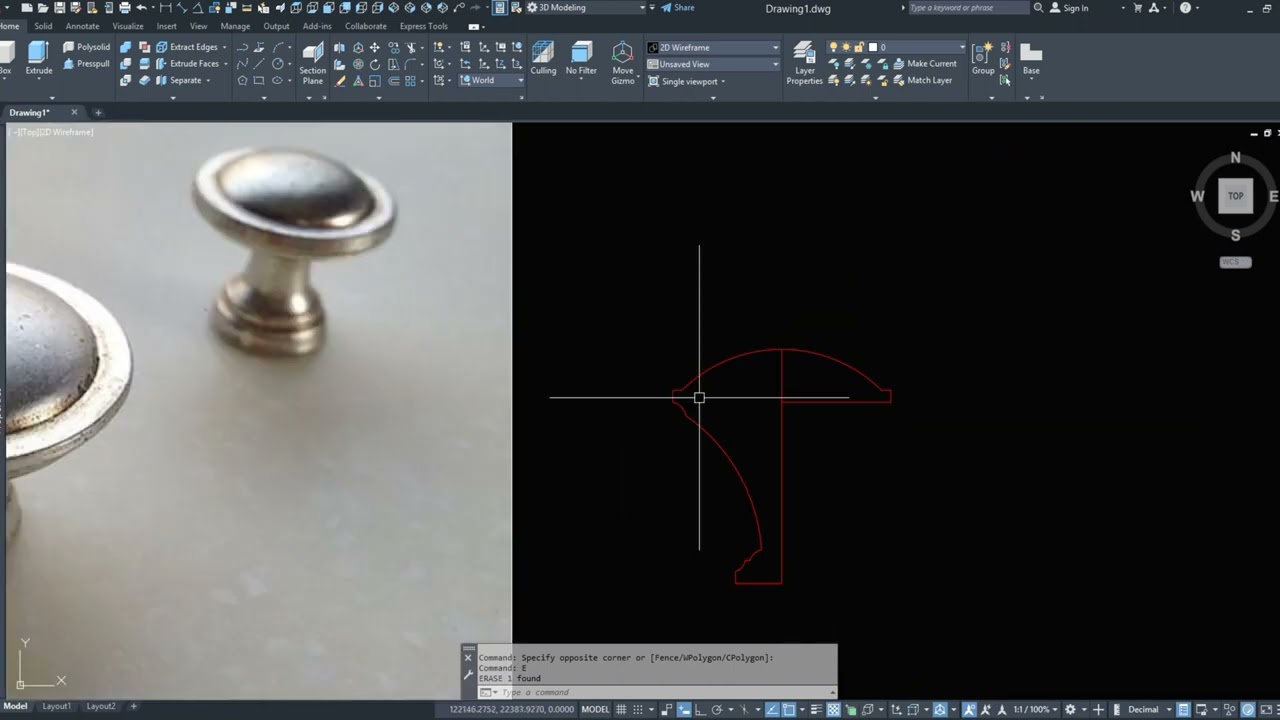The image size is (1280, 720).
Task: Select the Extrude tool
Action: [x=39, y=58]
